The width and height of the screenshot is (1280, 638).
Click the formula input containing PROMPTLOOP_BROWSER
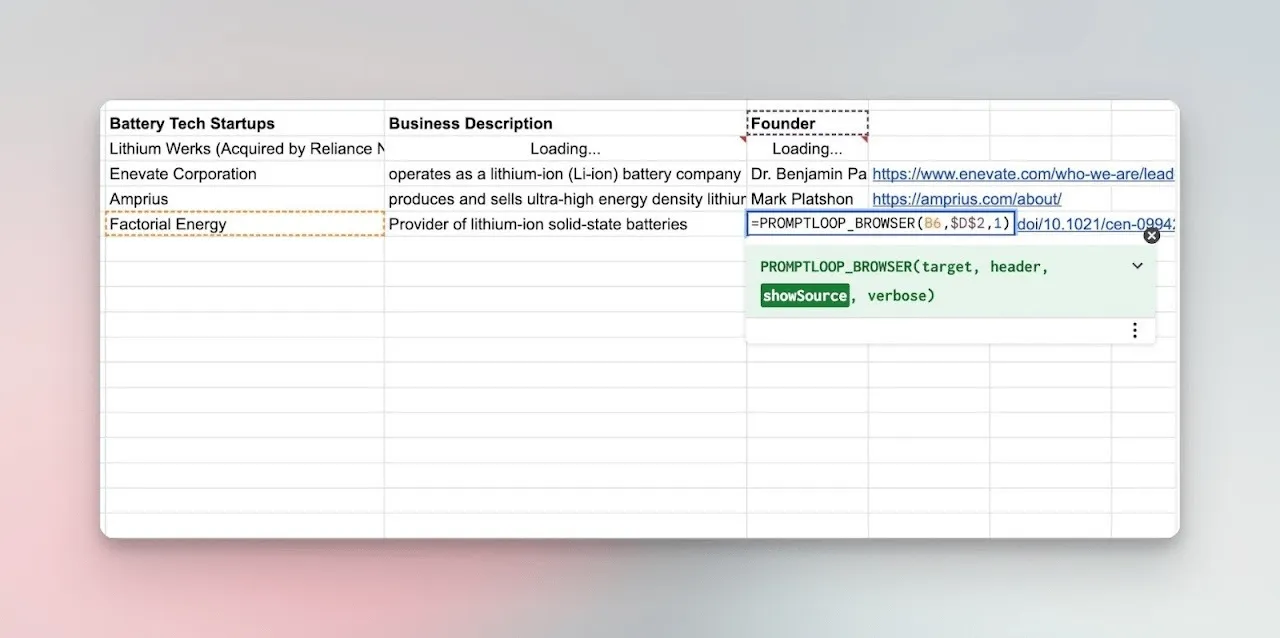(x=881, y=223)
